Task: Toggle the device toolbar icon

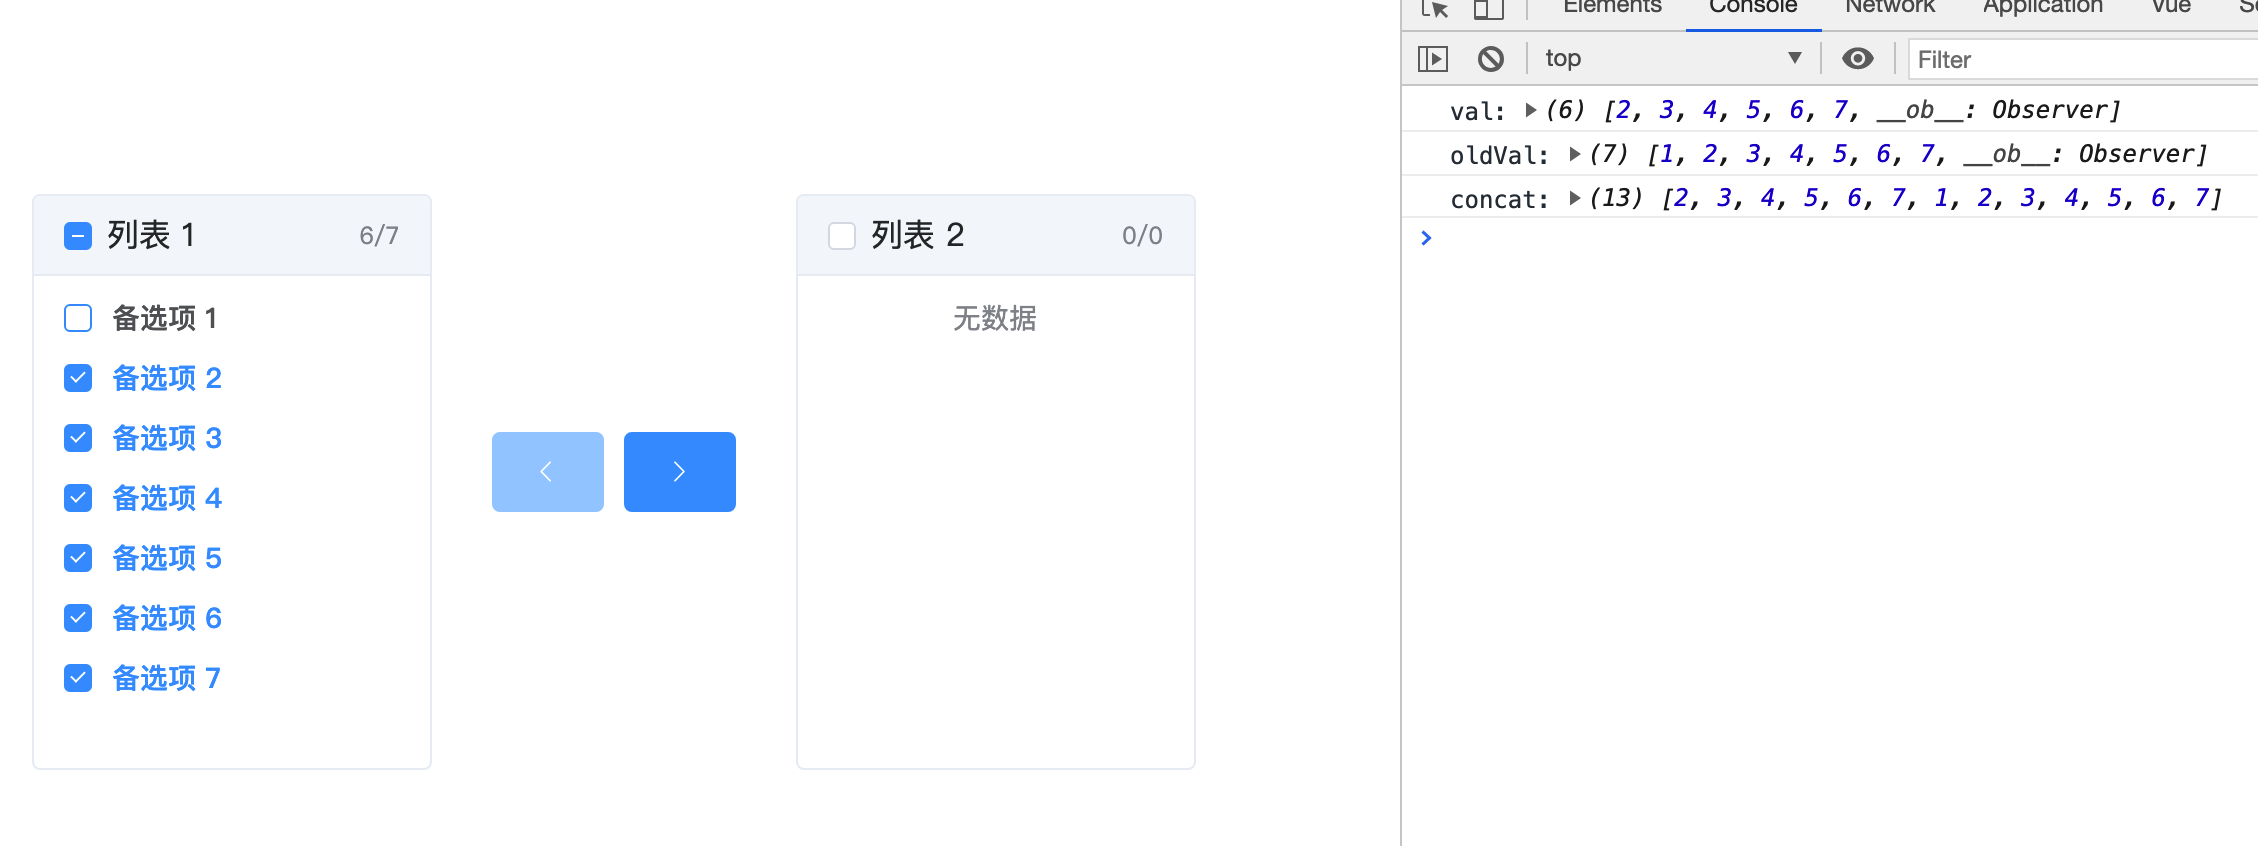Action: click(1488, 9)
